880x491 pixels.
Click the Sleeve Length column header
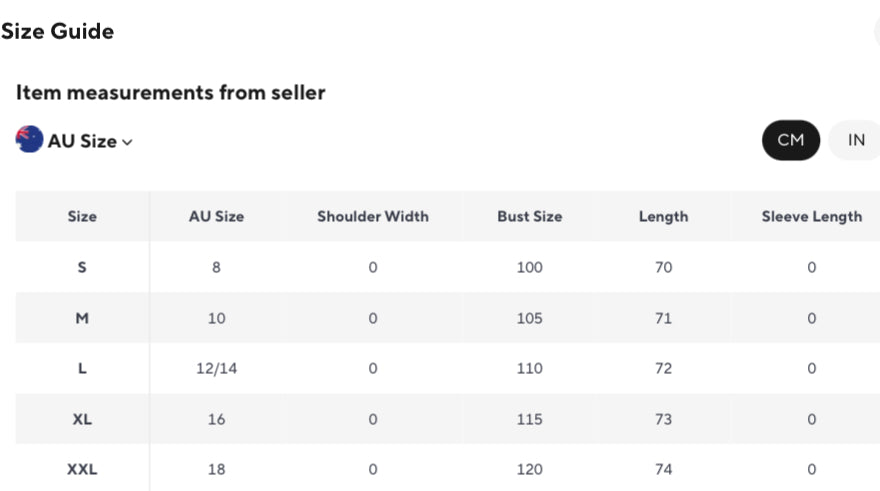click(x=811, y=216)
